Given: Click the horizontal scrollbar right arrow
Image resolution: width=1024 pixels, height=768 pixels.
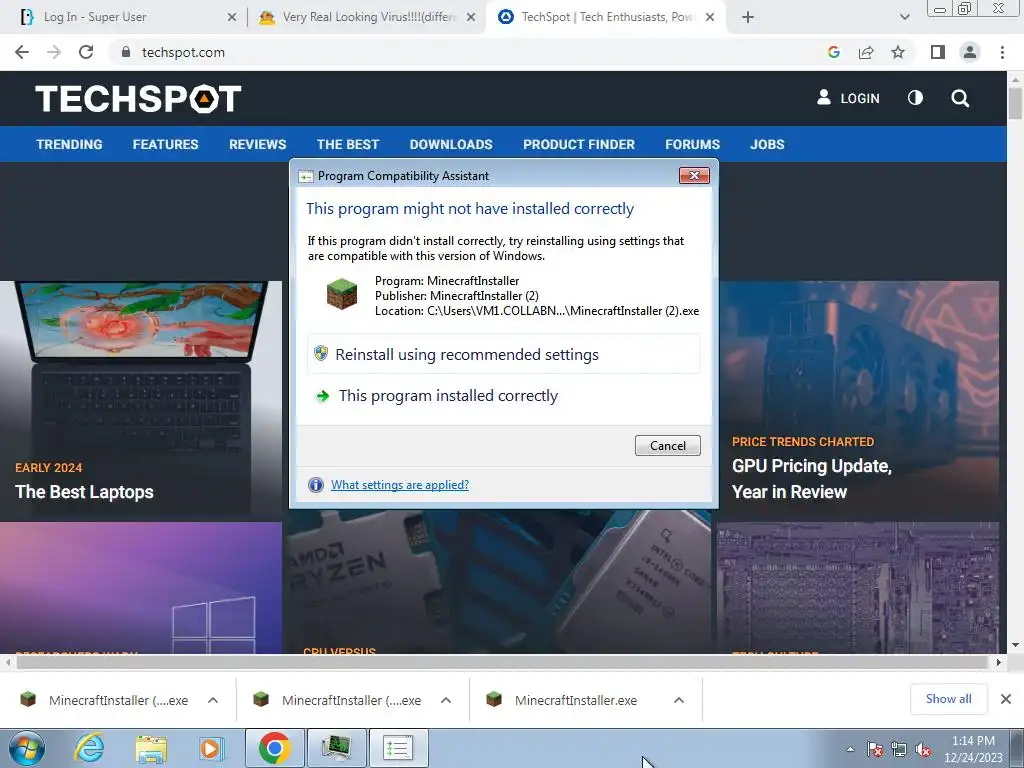Looking at the screenshot, I should pyautogui.click(x=999, y=662).
